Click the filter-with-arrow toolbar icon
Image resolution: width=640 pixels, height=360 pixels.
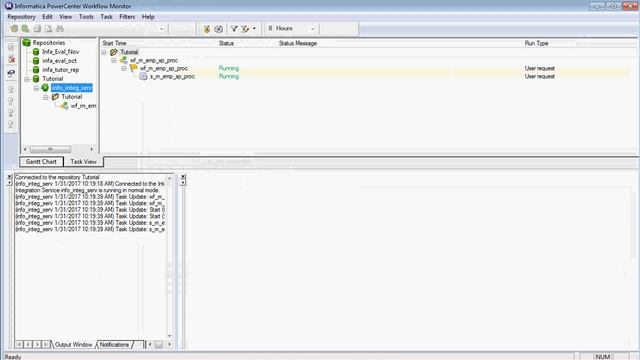click(x=245, y=29)
